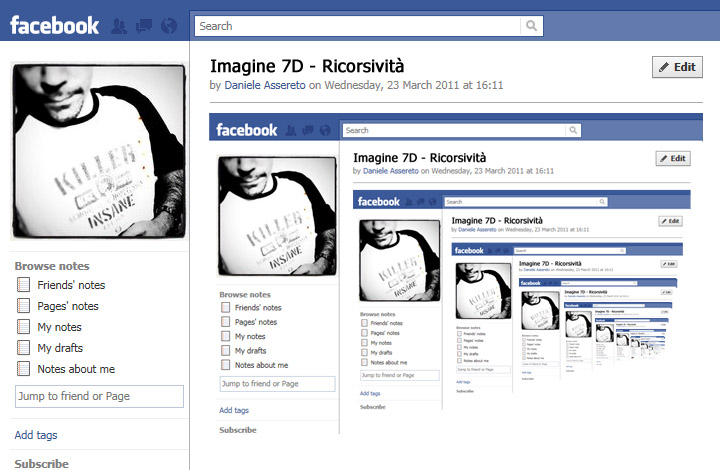View Notes about me
The height and width of the screenshot is (470, 720).
tap(76, 369)
